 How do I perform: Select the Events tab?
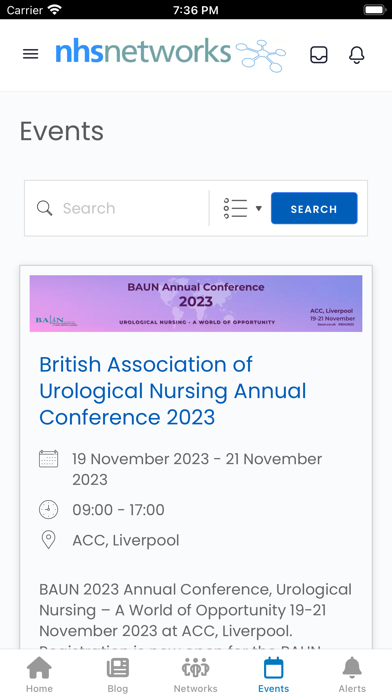(273, 674)
